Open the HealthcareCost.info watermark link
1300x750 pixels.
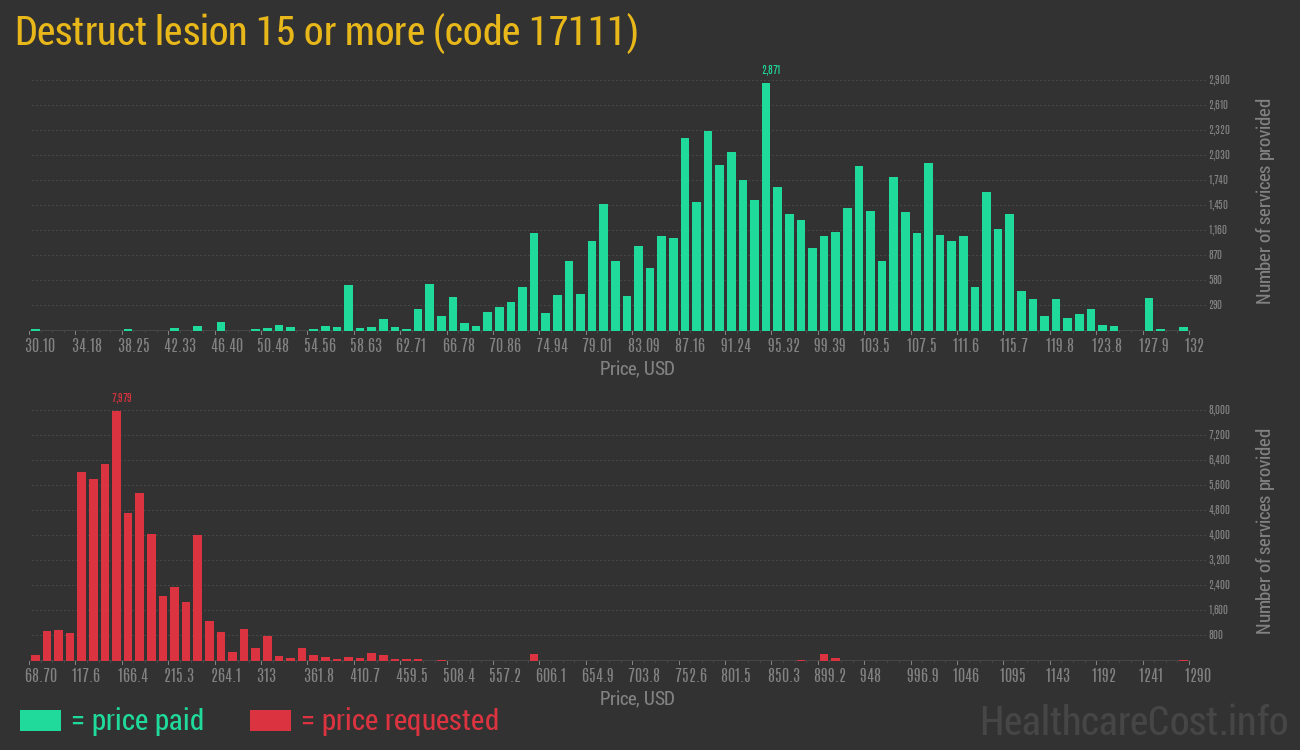pos(1133,720)
